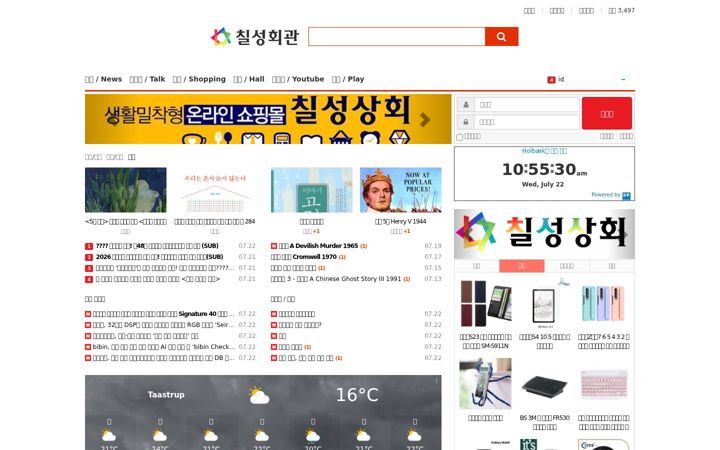Open the pastel foldable phone cases image
The image size is (720, 450).
604,304
